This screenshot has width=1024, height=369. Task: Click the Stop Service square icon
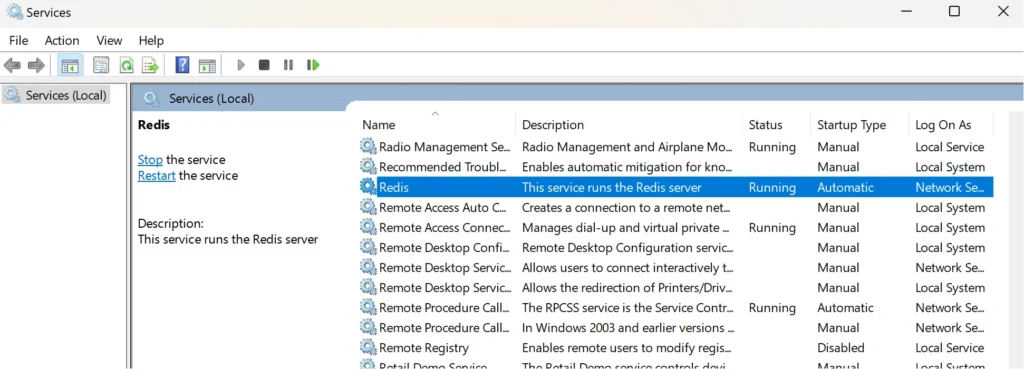(264, 65)
